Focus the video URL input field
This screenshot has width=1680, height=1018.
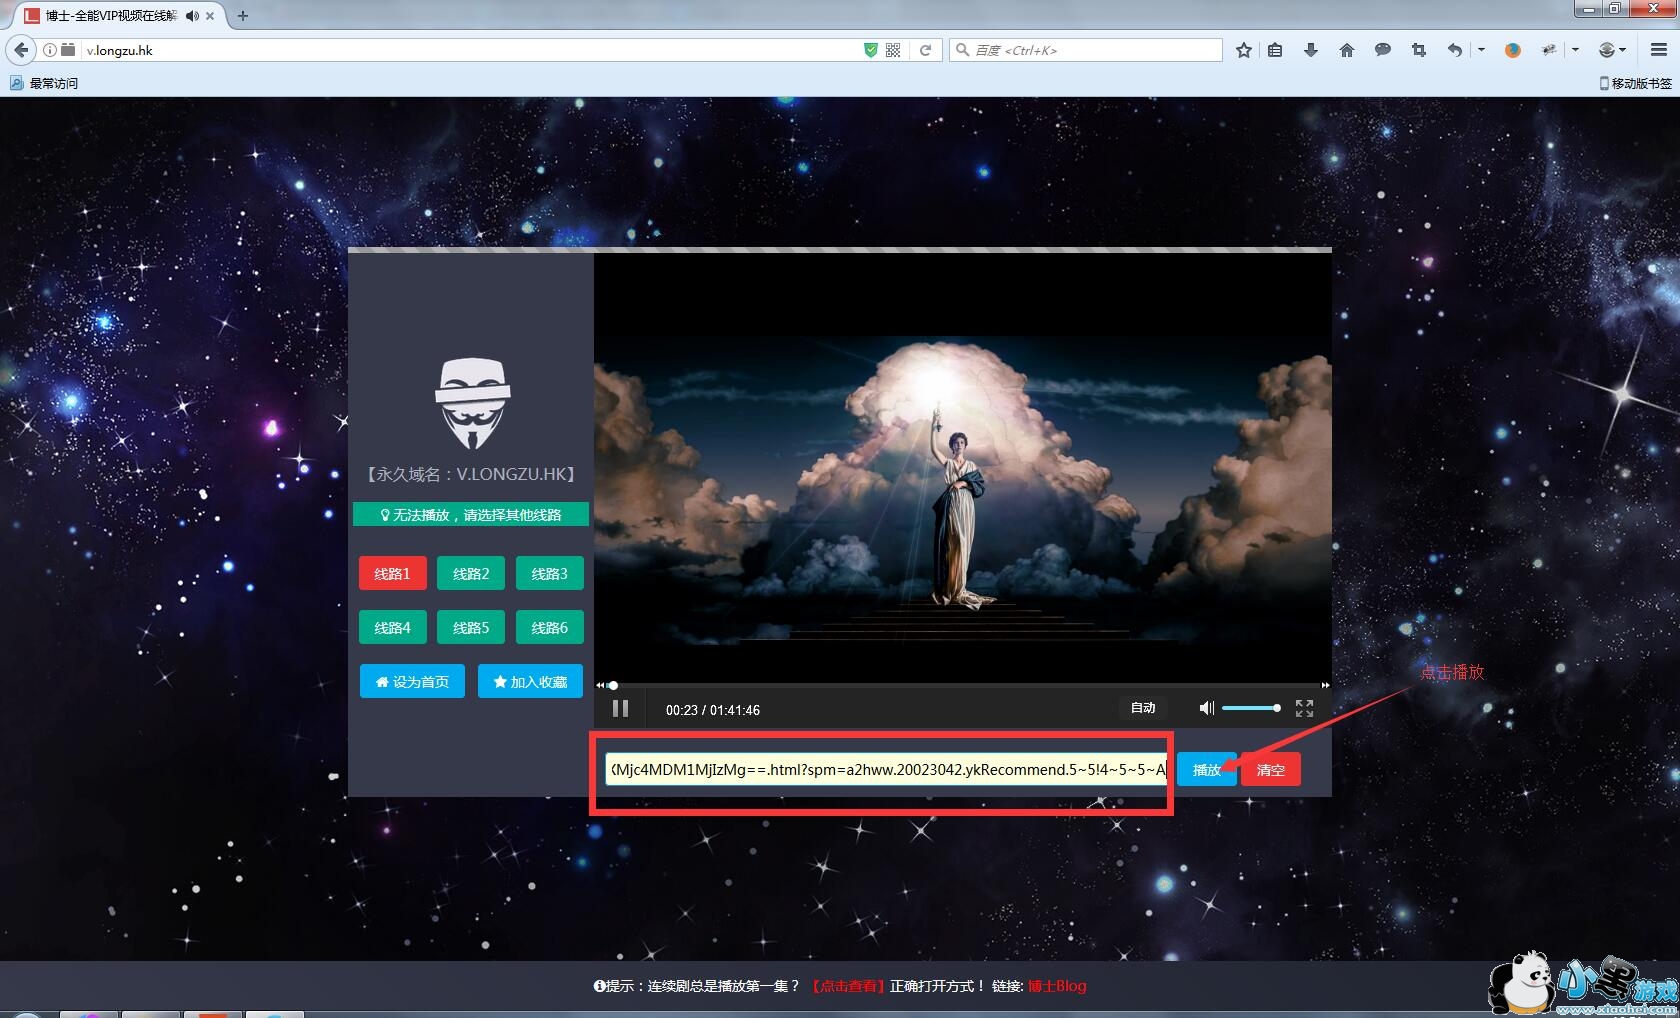click(886, 769)
